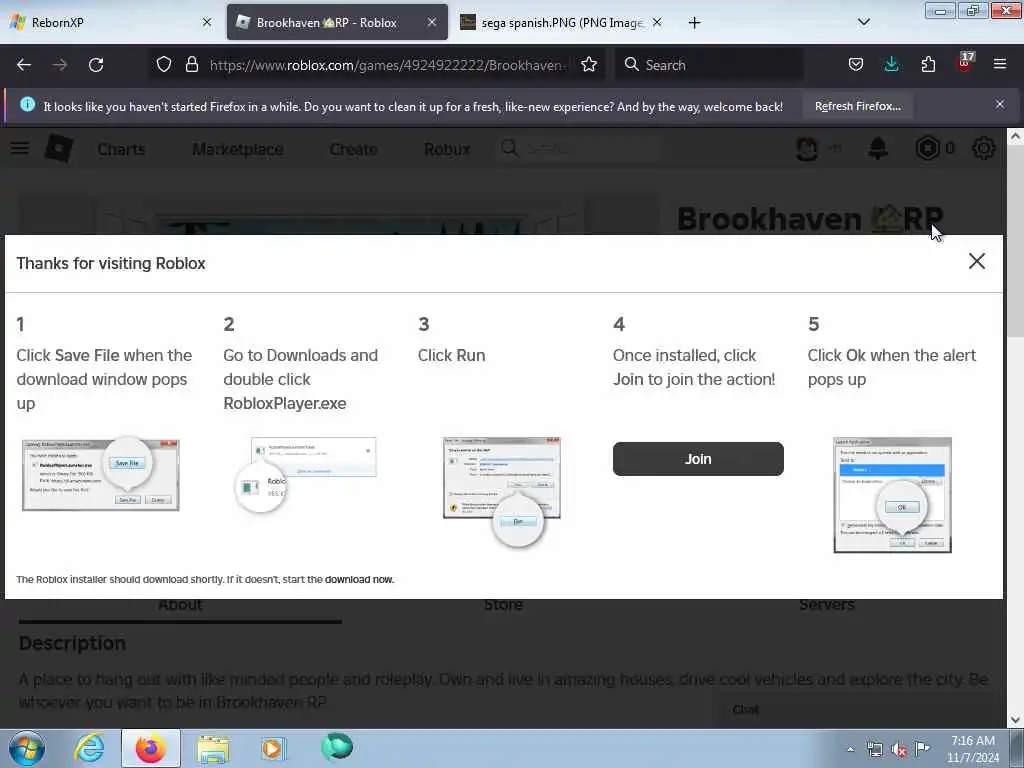Viewport: 1024px width, 768px height.
Task: Open the Action Center flag tray icon
Action: pyautogui.click(x=922, y=749)
